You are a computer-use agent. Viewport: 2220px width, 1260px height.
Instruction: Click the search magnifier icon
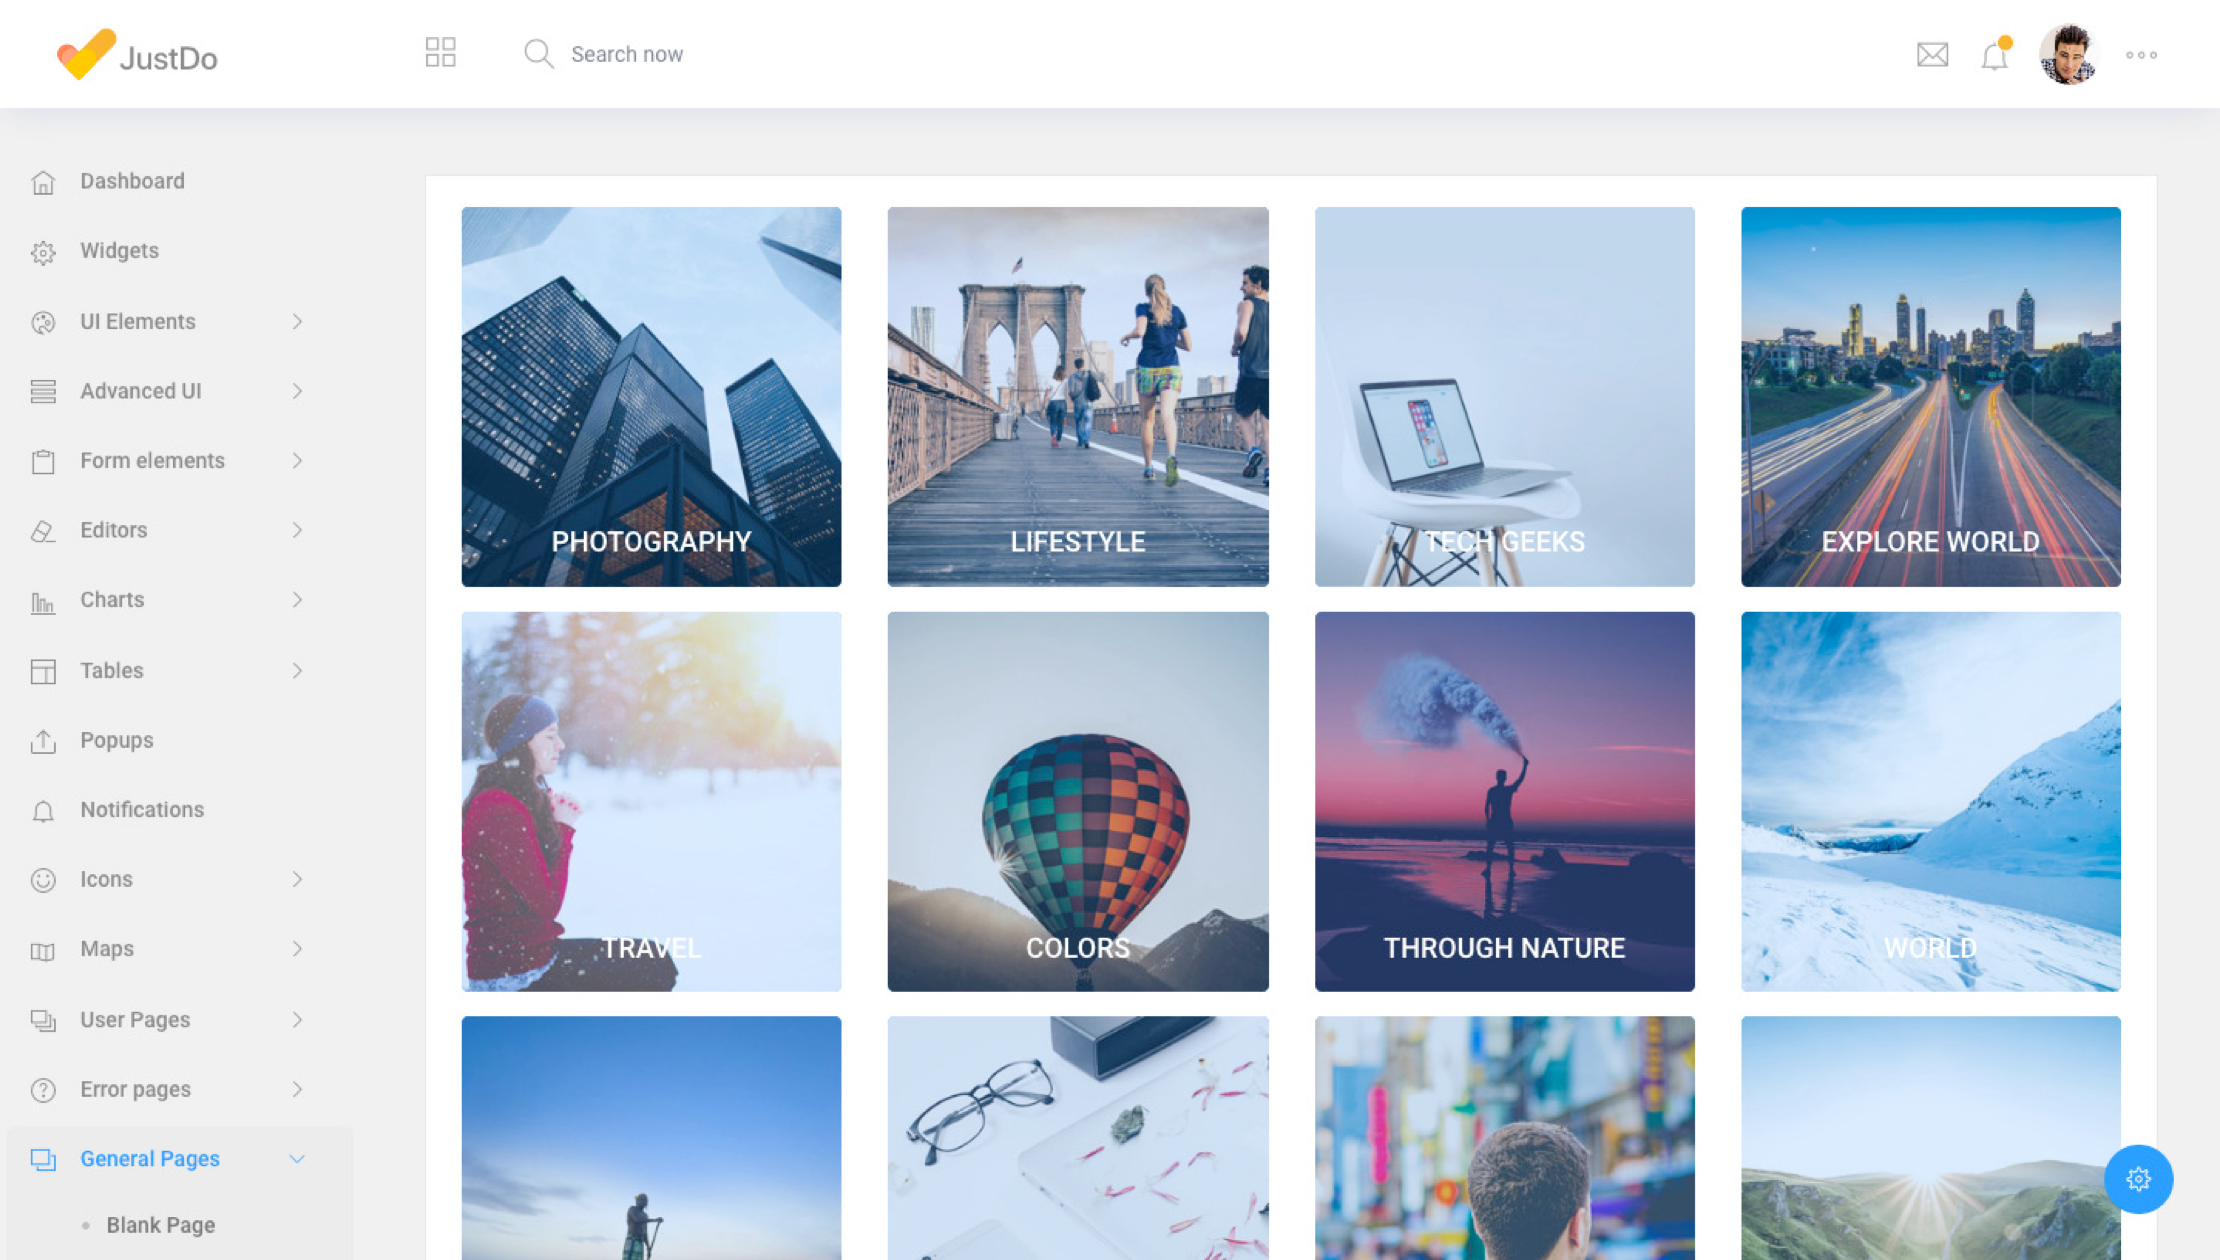(538, 54)
